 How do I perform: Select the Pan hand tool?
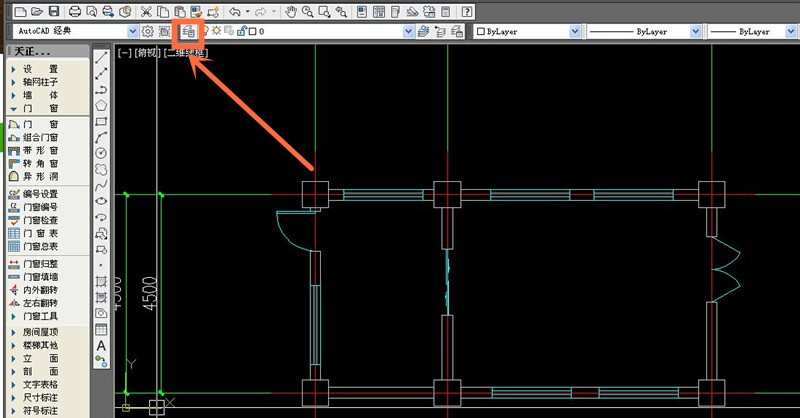pos(291,11)
